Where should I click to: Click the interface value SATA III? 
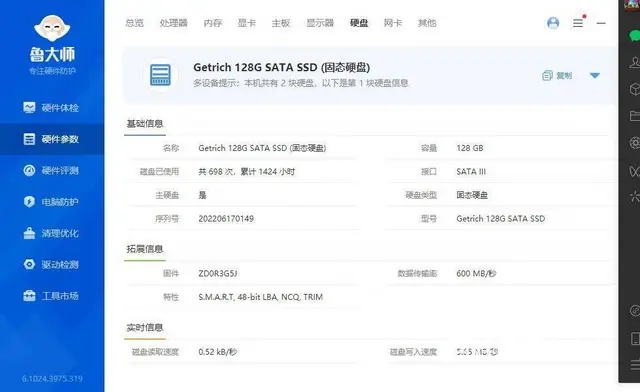point(471,172)
